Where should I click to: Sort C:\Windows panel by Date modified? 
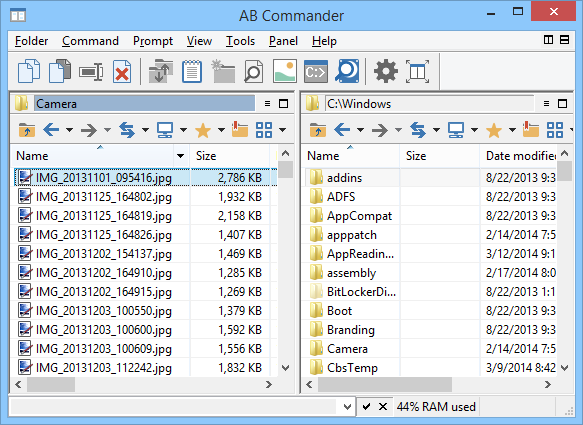point(518,156)
